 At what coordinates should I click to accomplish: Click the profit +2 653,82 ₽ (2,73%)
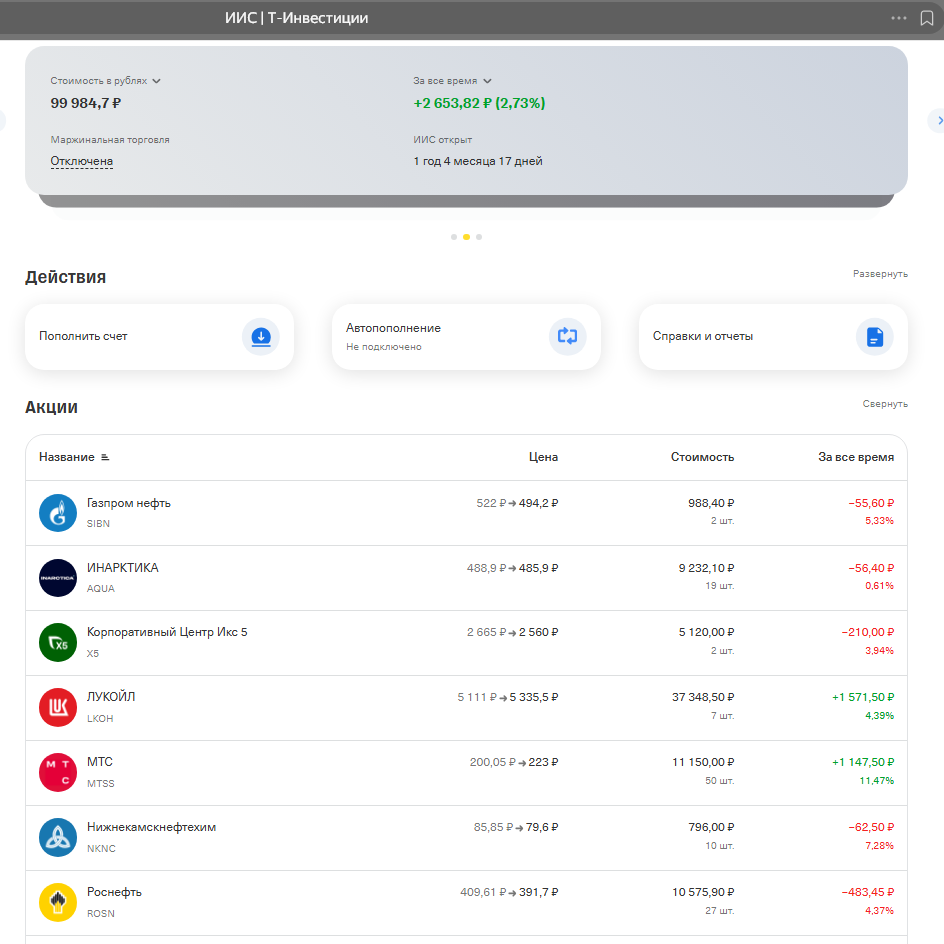click(479, 104)
